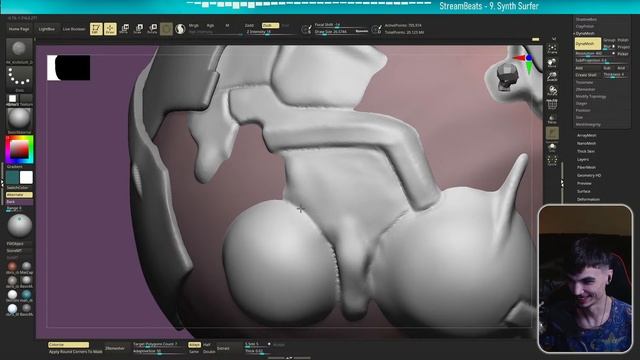640x360 pixels.
Task: Click the ZRemesher button in bottom shelf
Action: tap(115, 348)
